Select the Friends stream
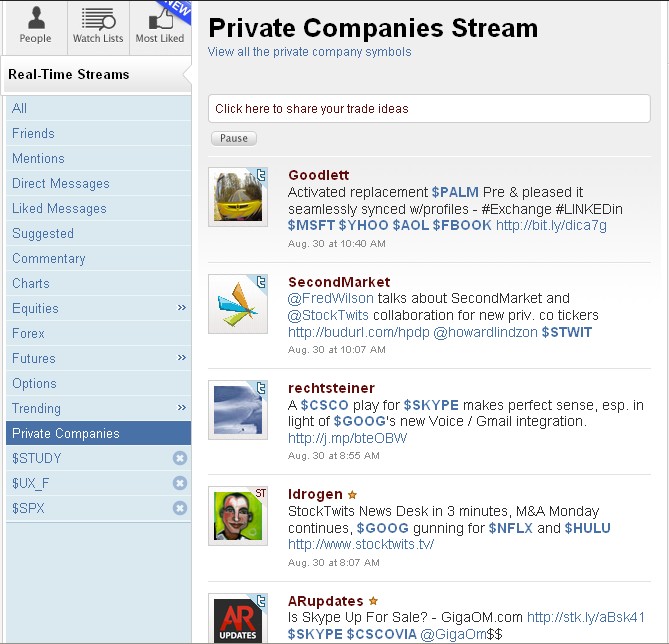Screen dimensions: 669x644 point(99,133)
